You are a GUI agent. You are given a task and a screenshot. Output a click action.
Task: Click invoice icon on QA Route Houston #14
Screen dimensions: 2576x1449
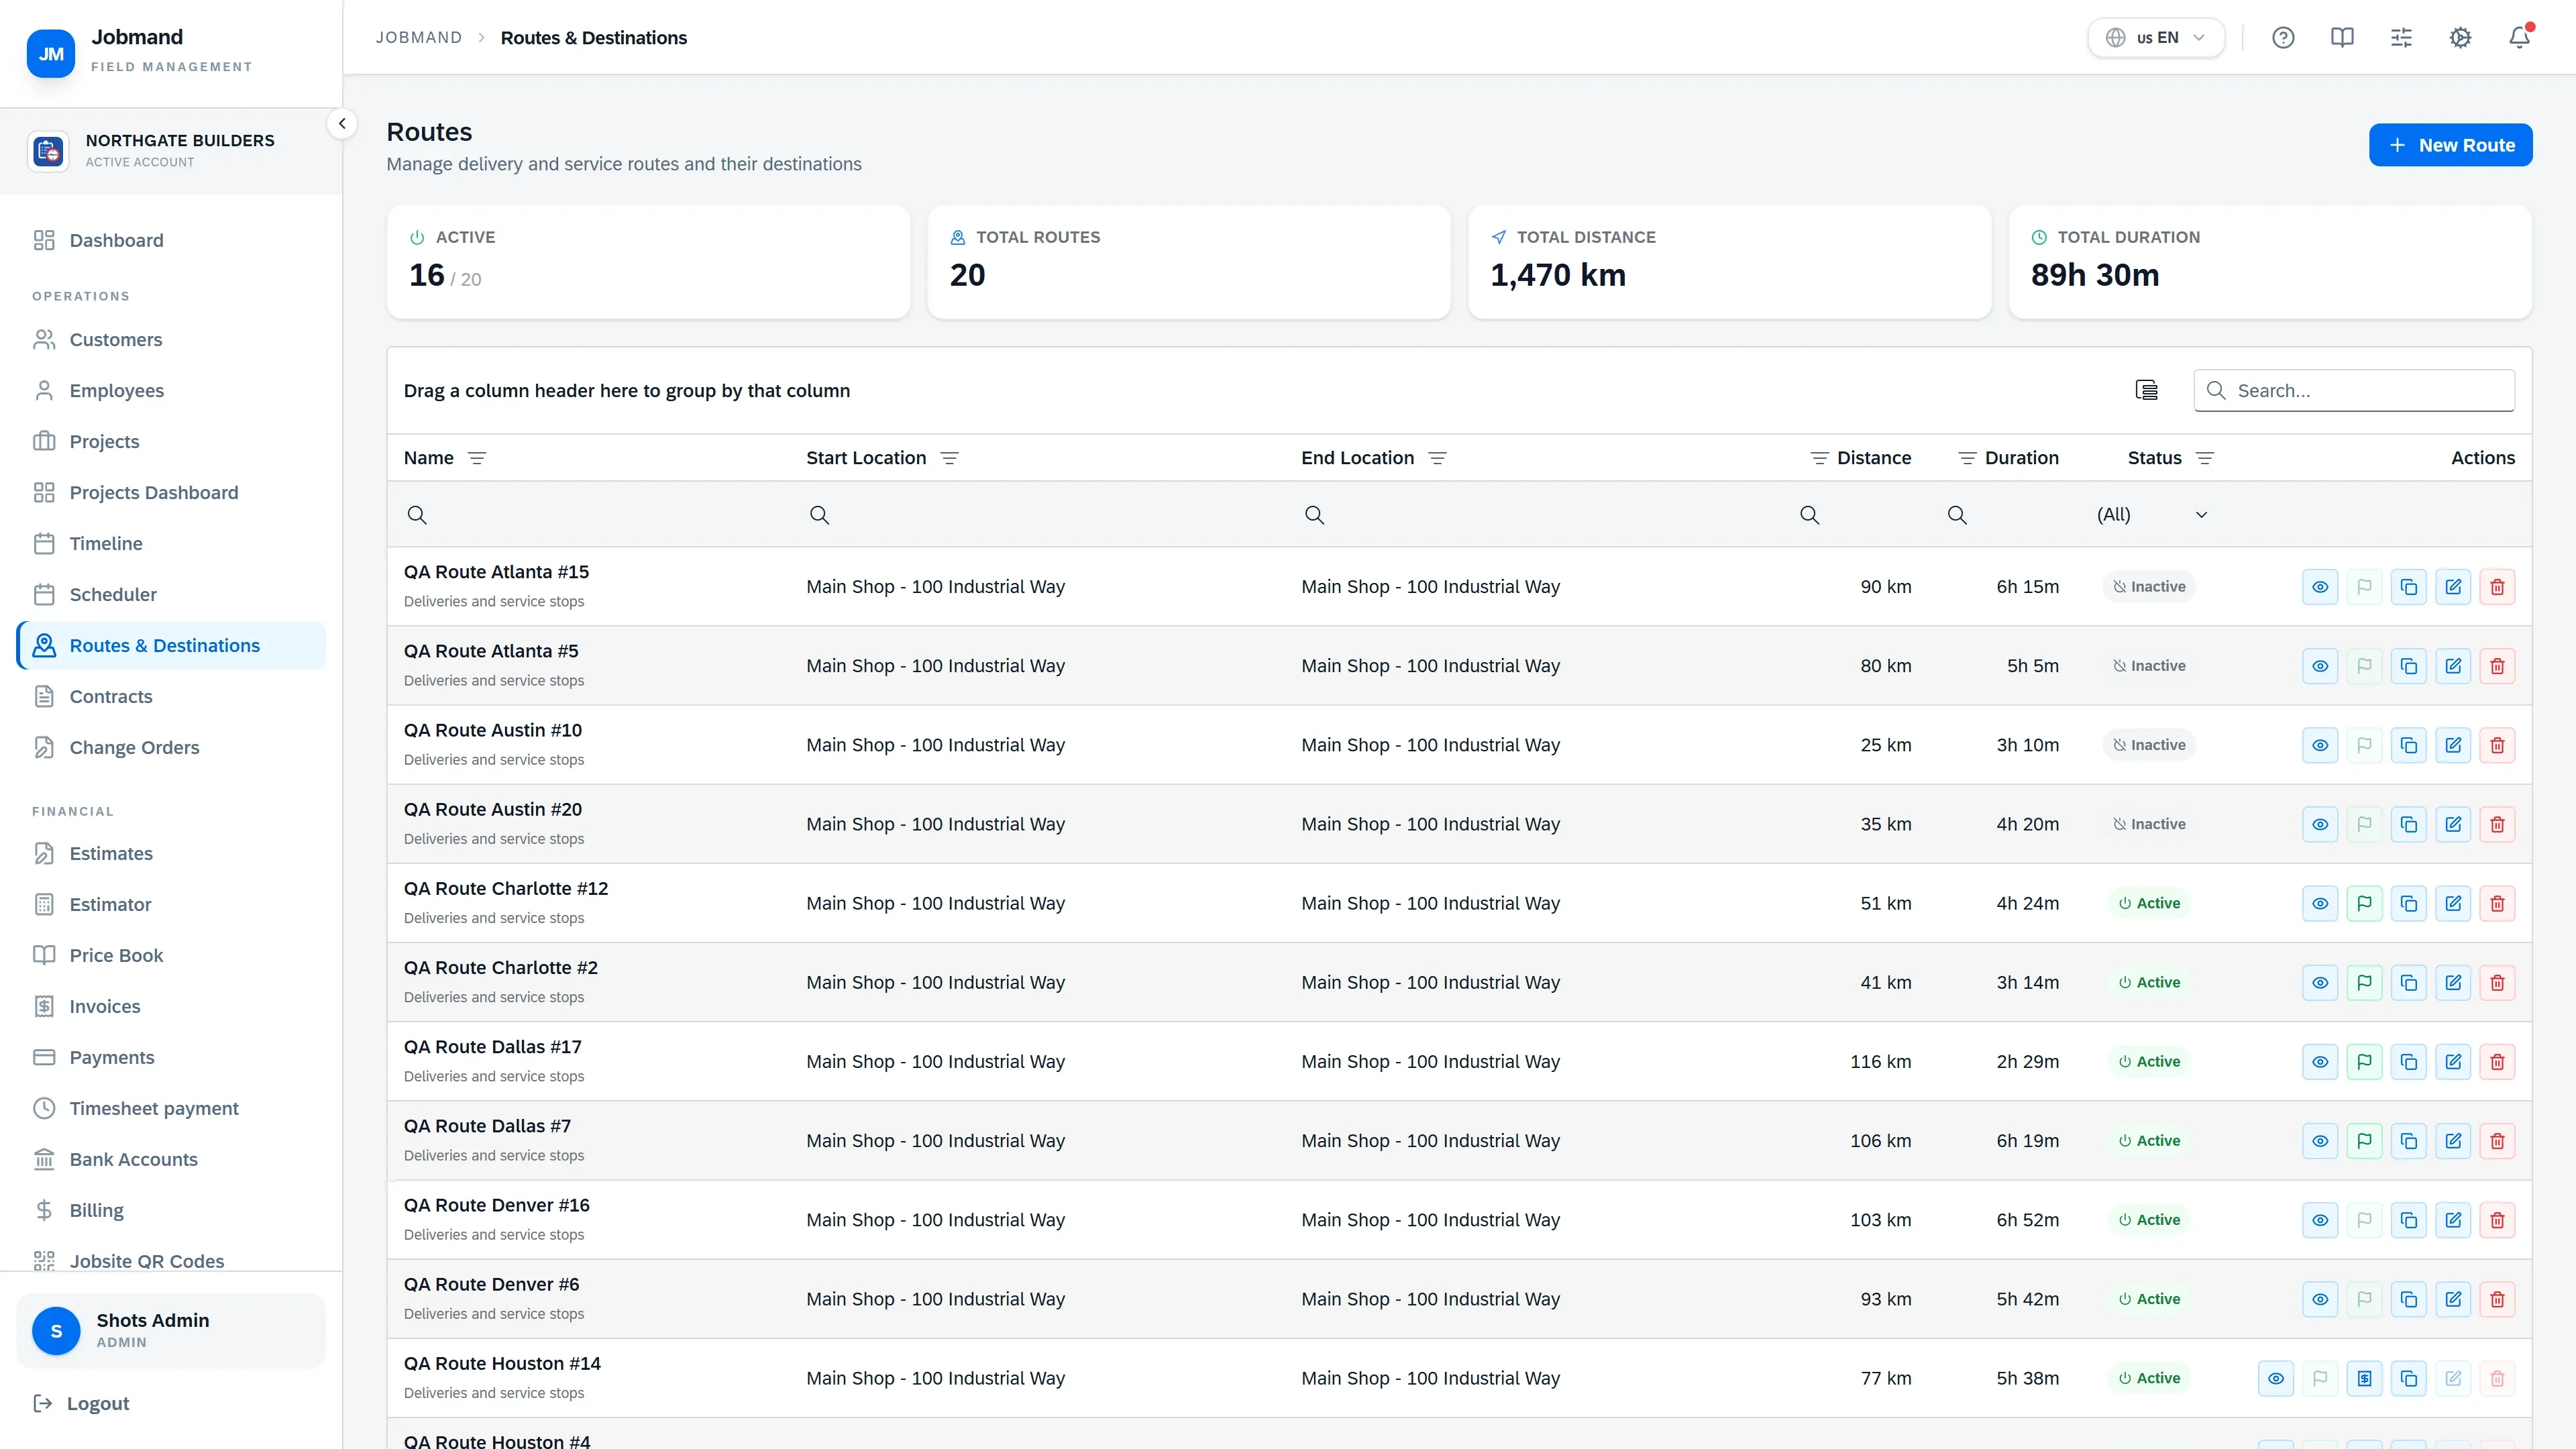tap(2364, 1378)
